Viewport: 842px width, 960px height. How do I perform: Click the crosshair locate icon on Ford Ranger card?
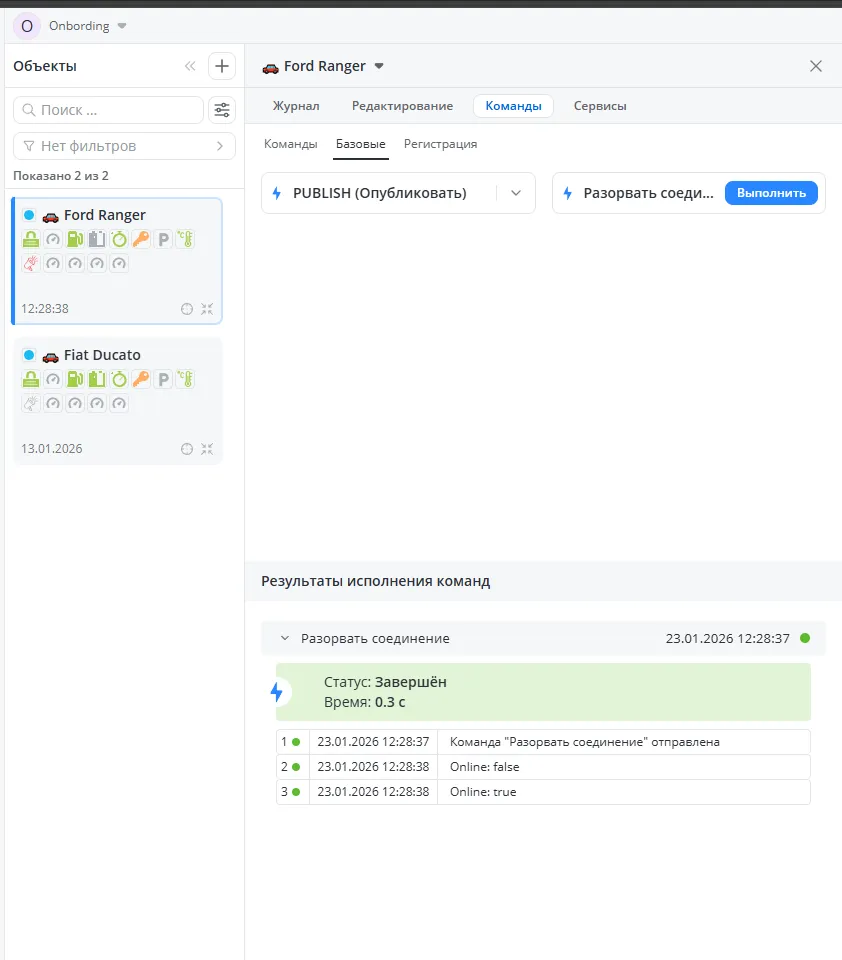point(186,309)
